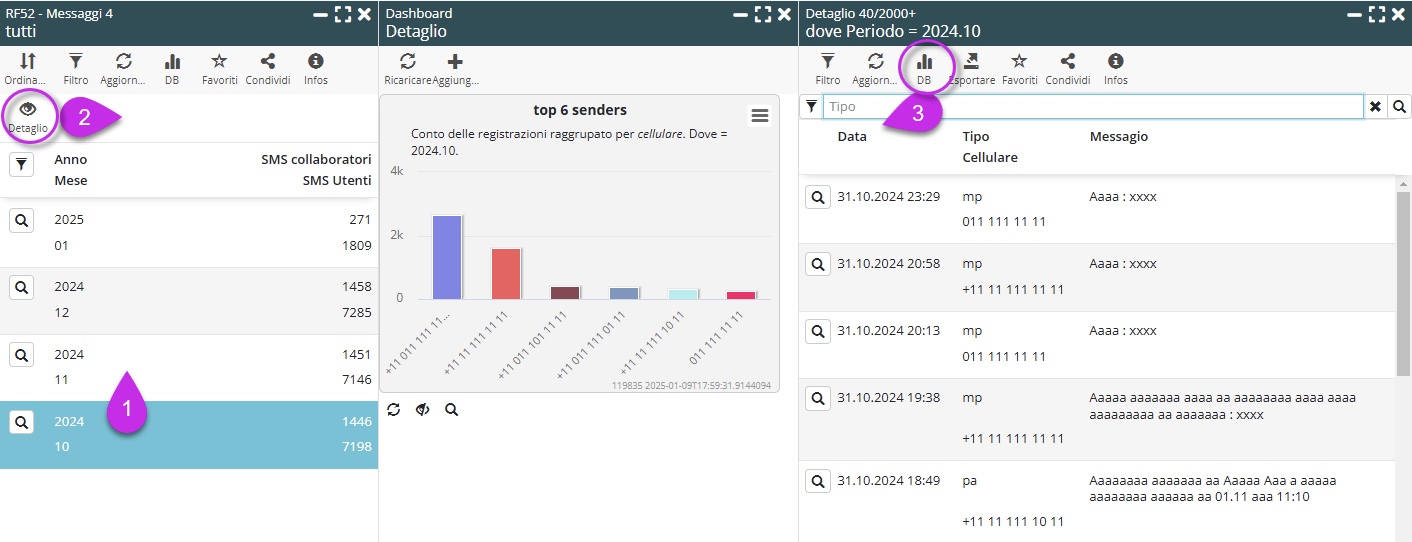Click Ricaricare on the Dashboard

(x=407, y=68)
